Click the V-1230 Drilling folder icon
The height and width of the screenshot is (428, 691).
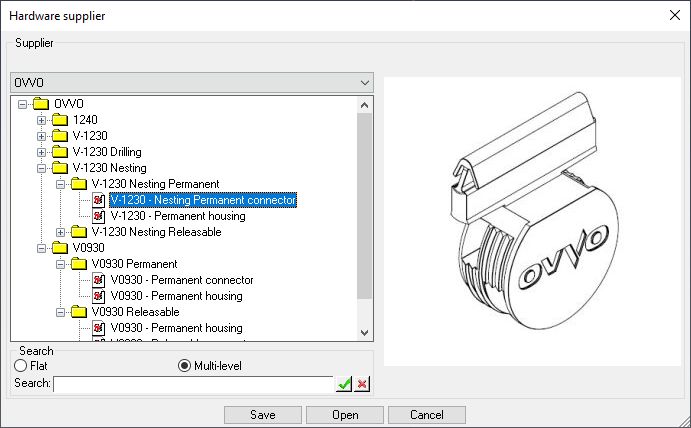point(60,152)
